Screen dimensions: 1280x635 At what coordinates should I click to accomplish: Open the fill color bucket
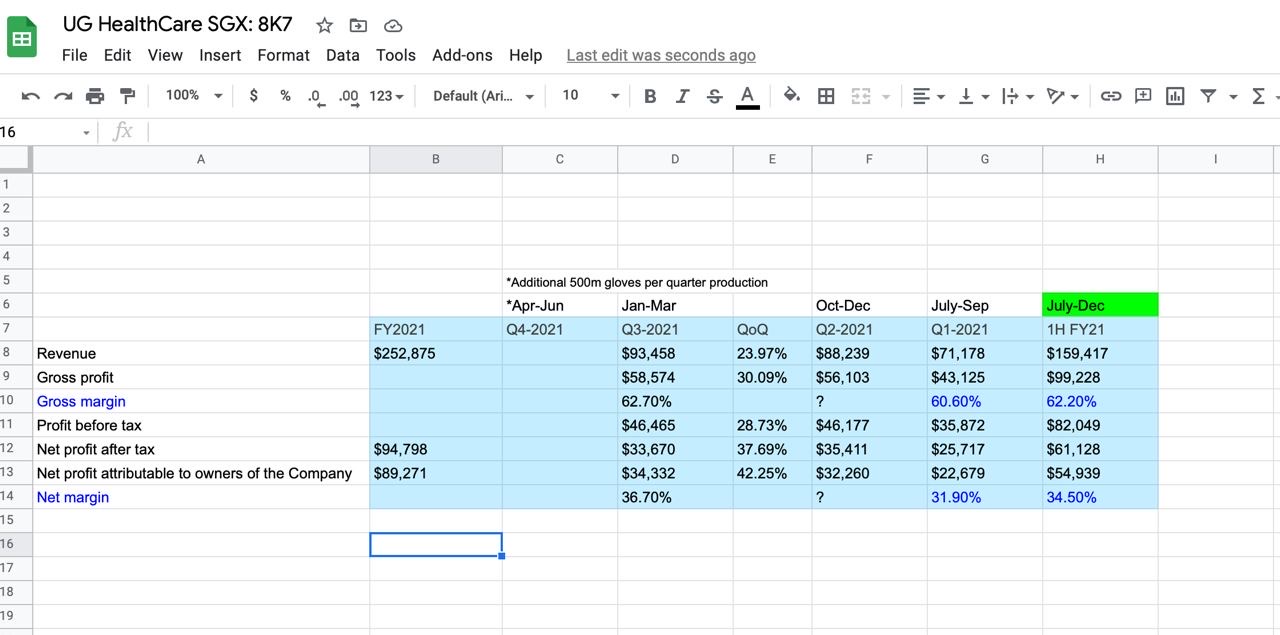pos(791,96)
